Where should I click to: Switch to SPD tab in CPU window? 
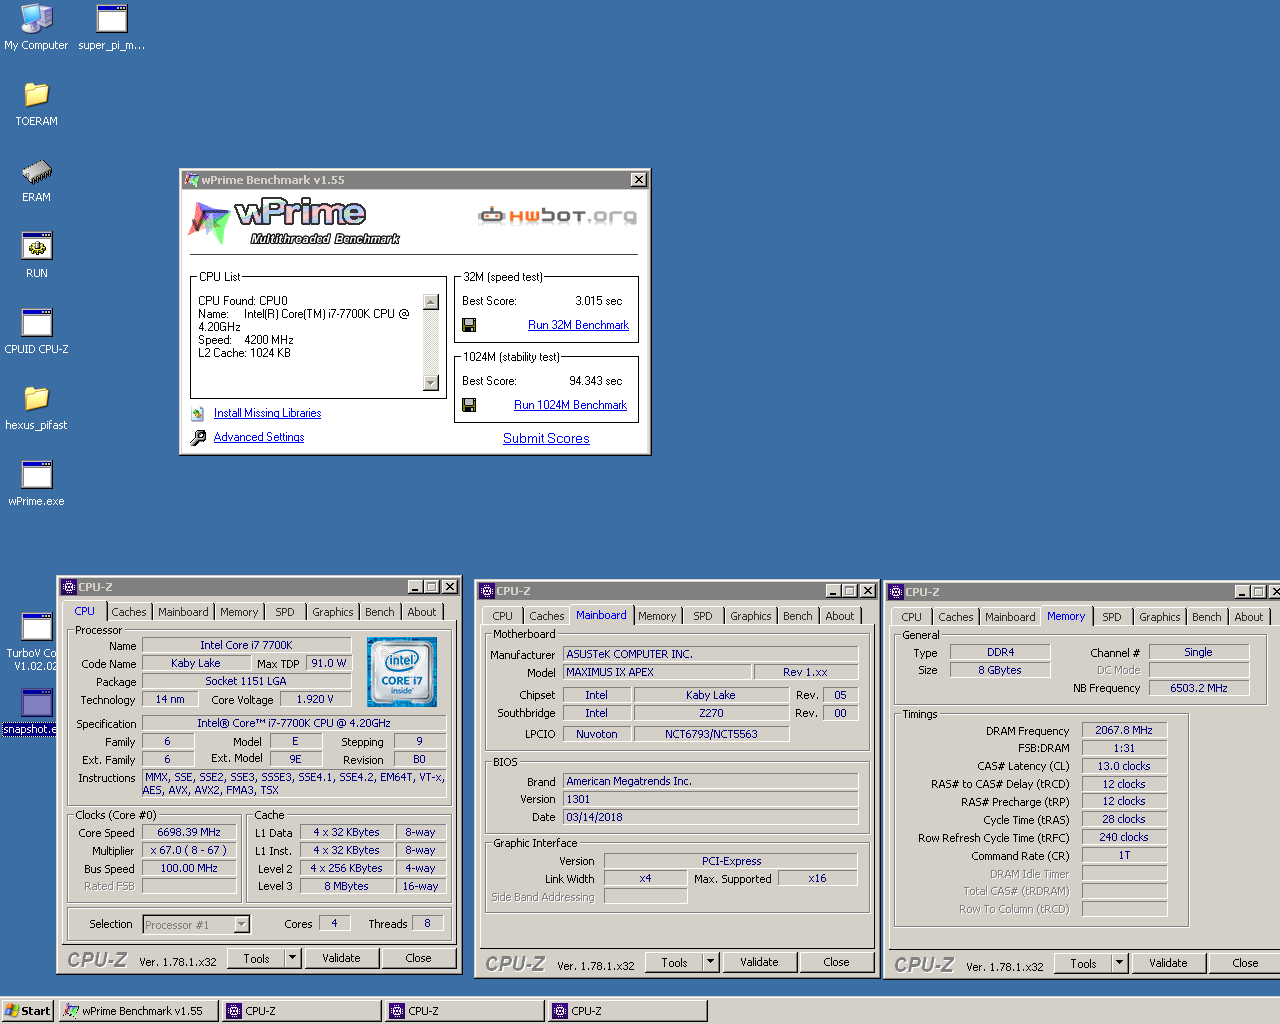coord(285,612)
